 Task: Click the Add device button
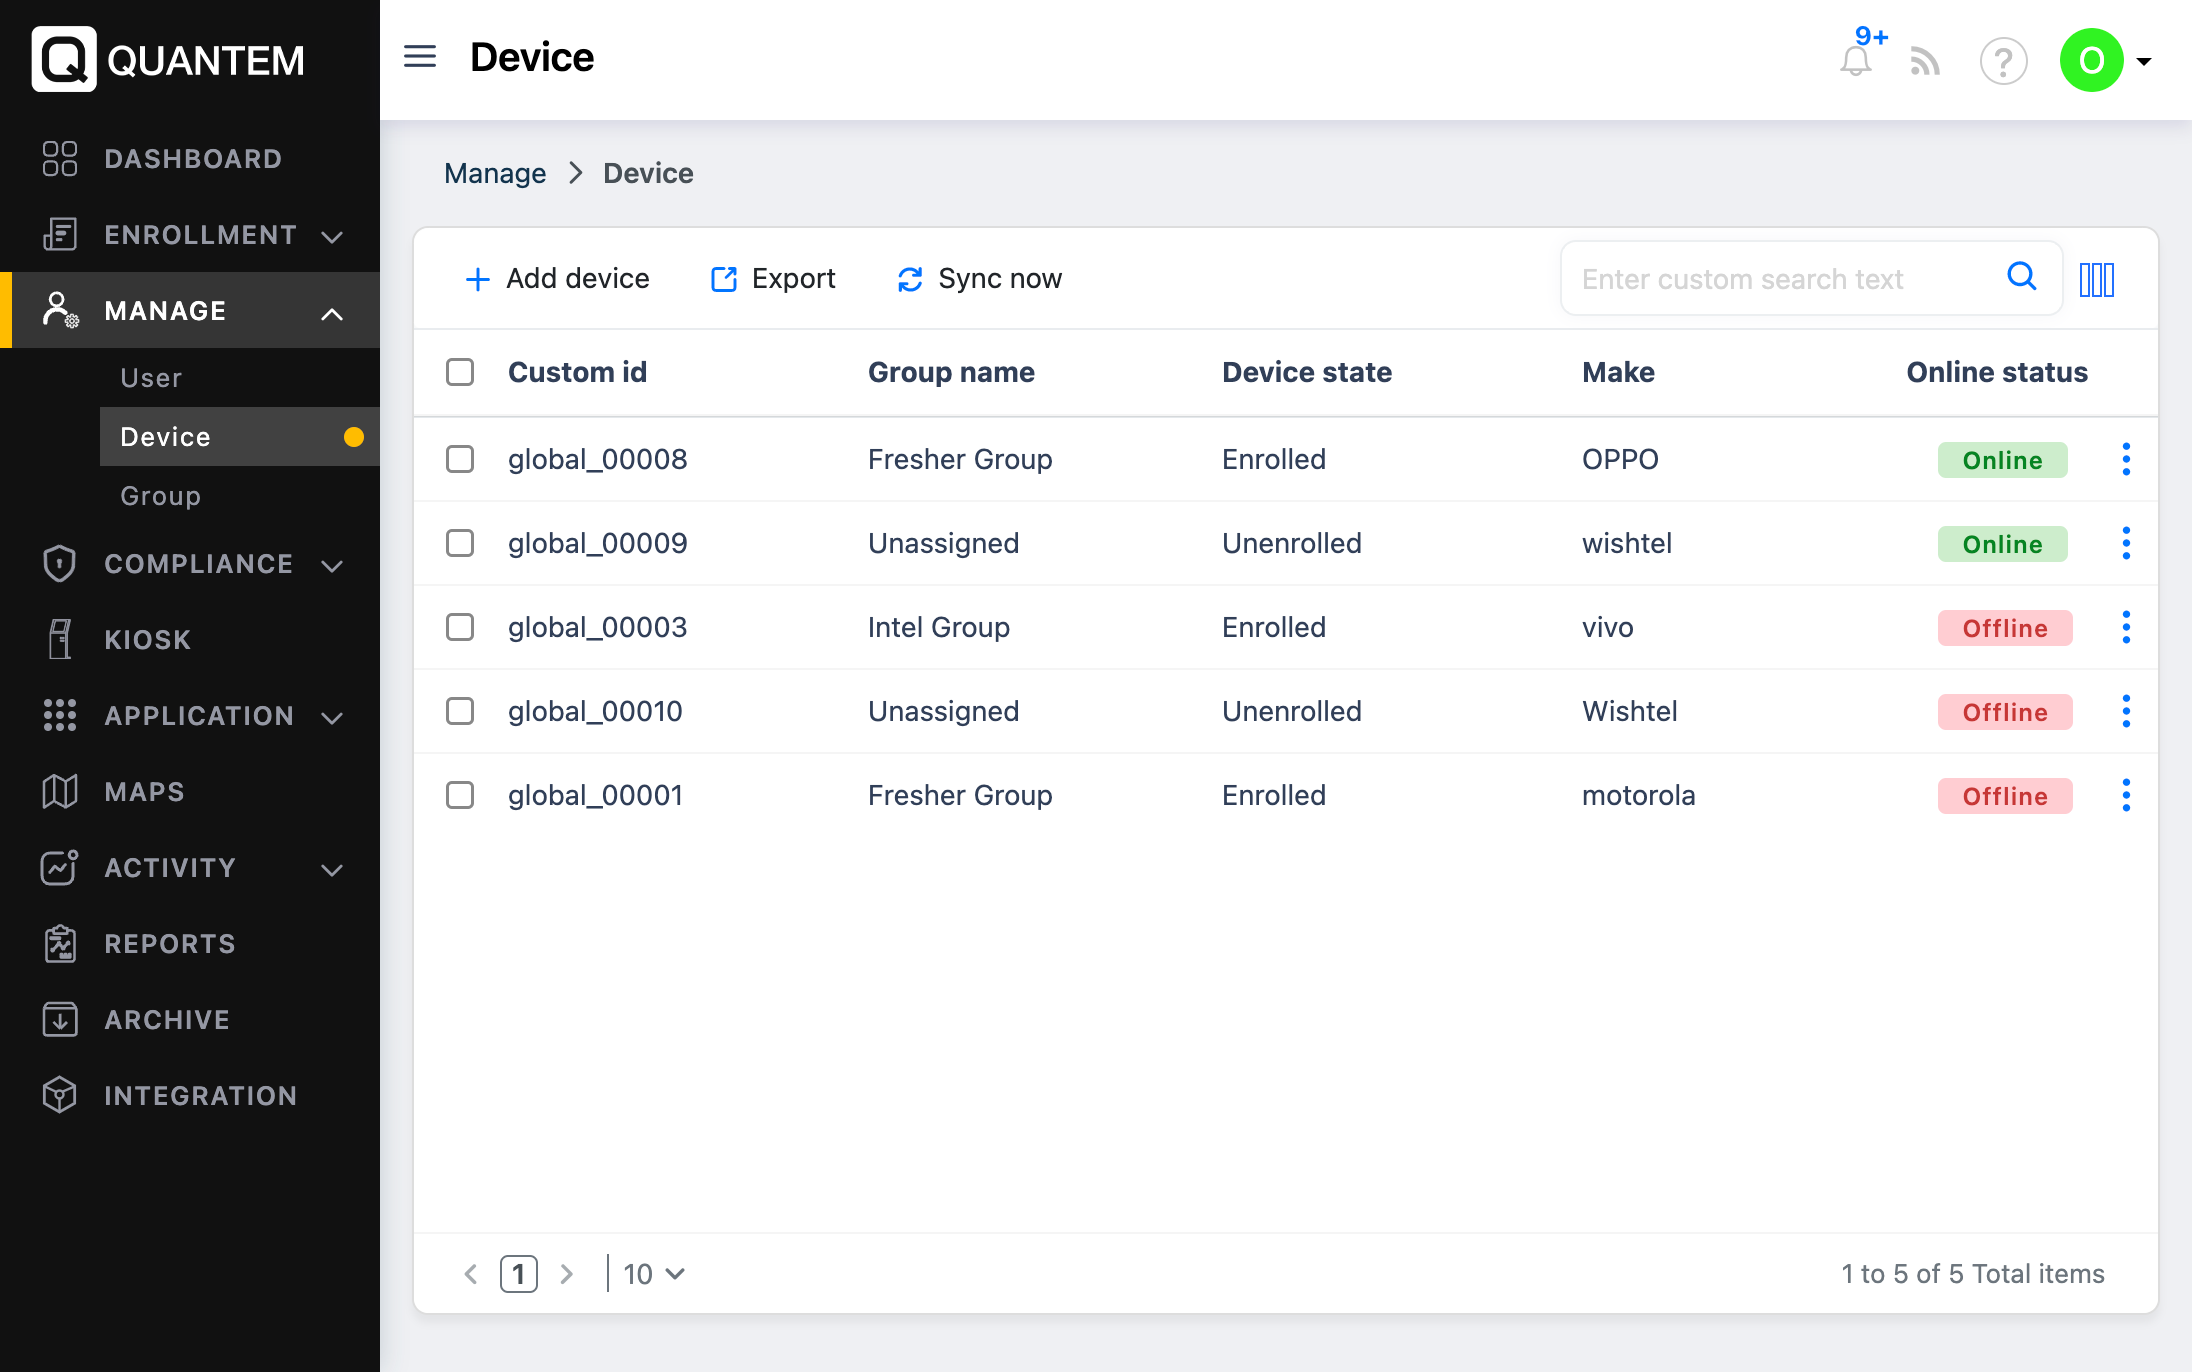(556, 278)
